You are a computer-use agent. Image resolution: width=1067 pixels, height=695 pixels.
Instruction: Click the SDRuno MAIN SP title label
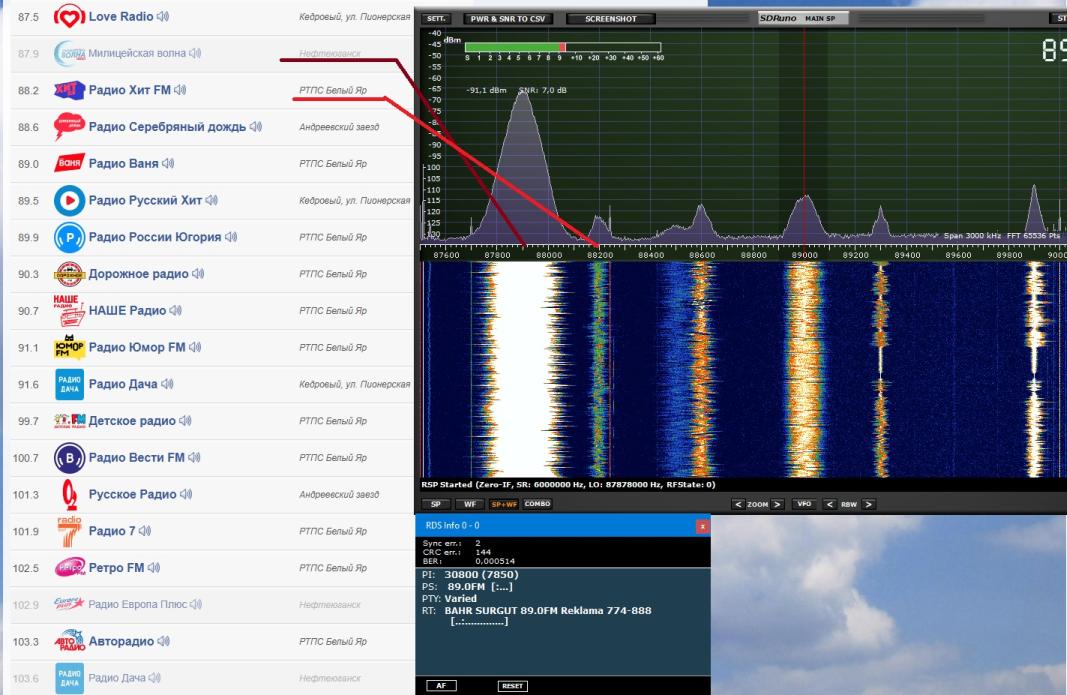pyautogui.click(x=804, y=18)
